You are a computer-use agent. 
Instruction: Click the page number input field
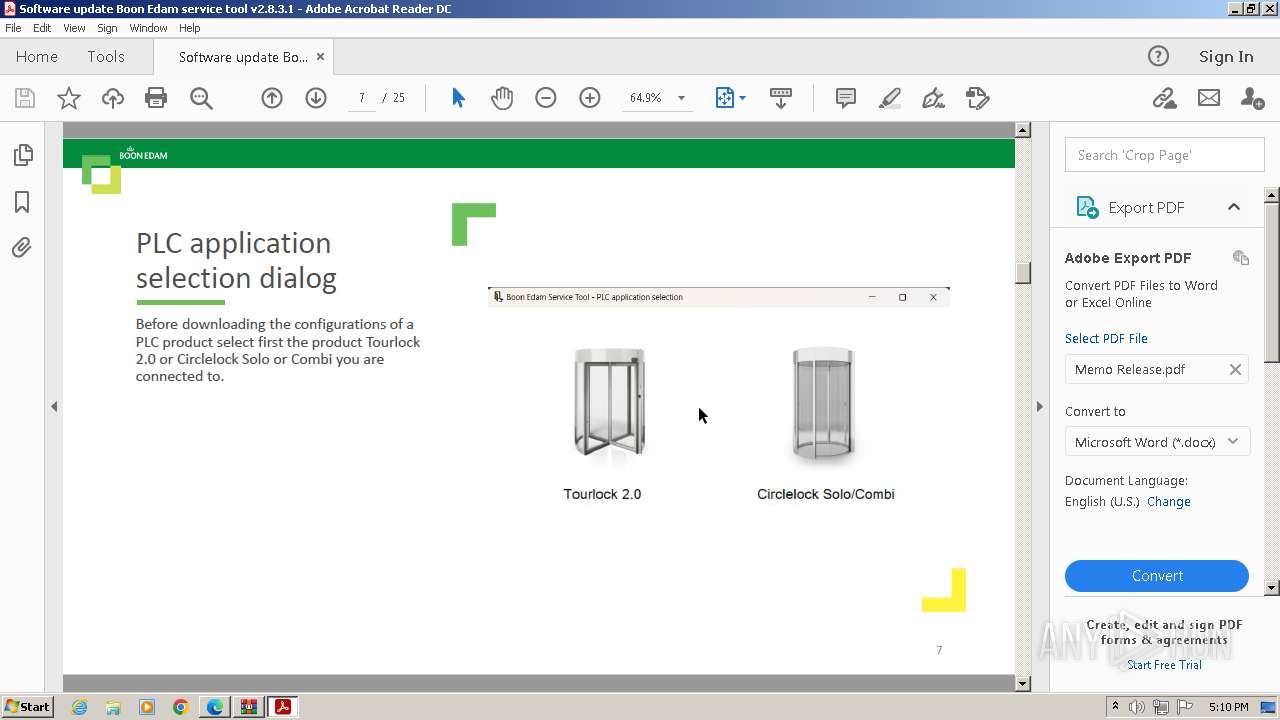361,98
